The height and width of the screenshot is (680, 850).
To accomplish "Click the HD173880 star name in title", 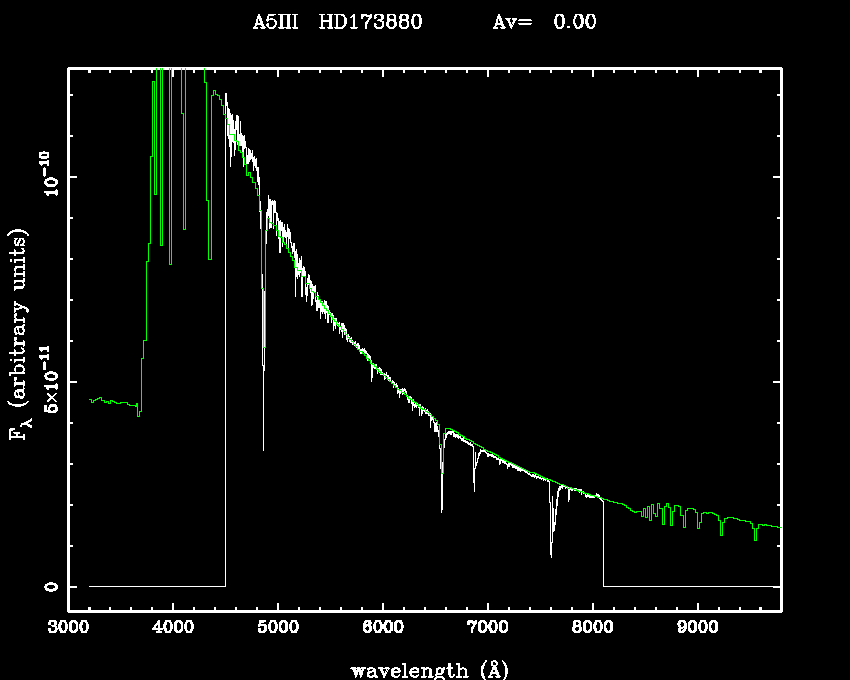I will click(370, 22).
